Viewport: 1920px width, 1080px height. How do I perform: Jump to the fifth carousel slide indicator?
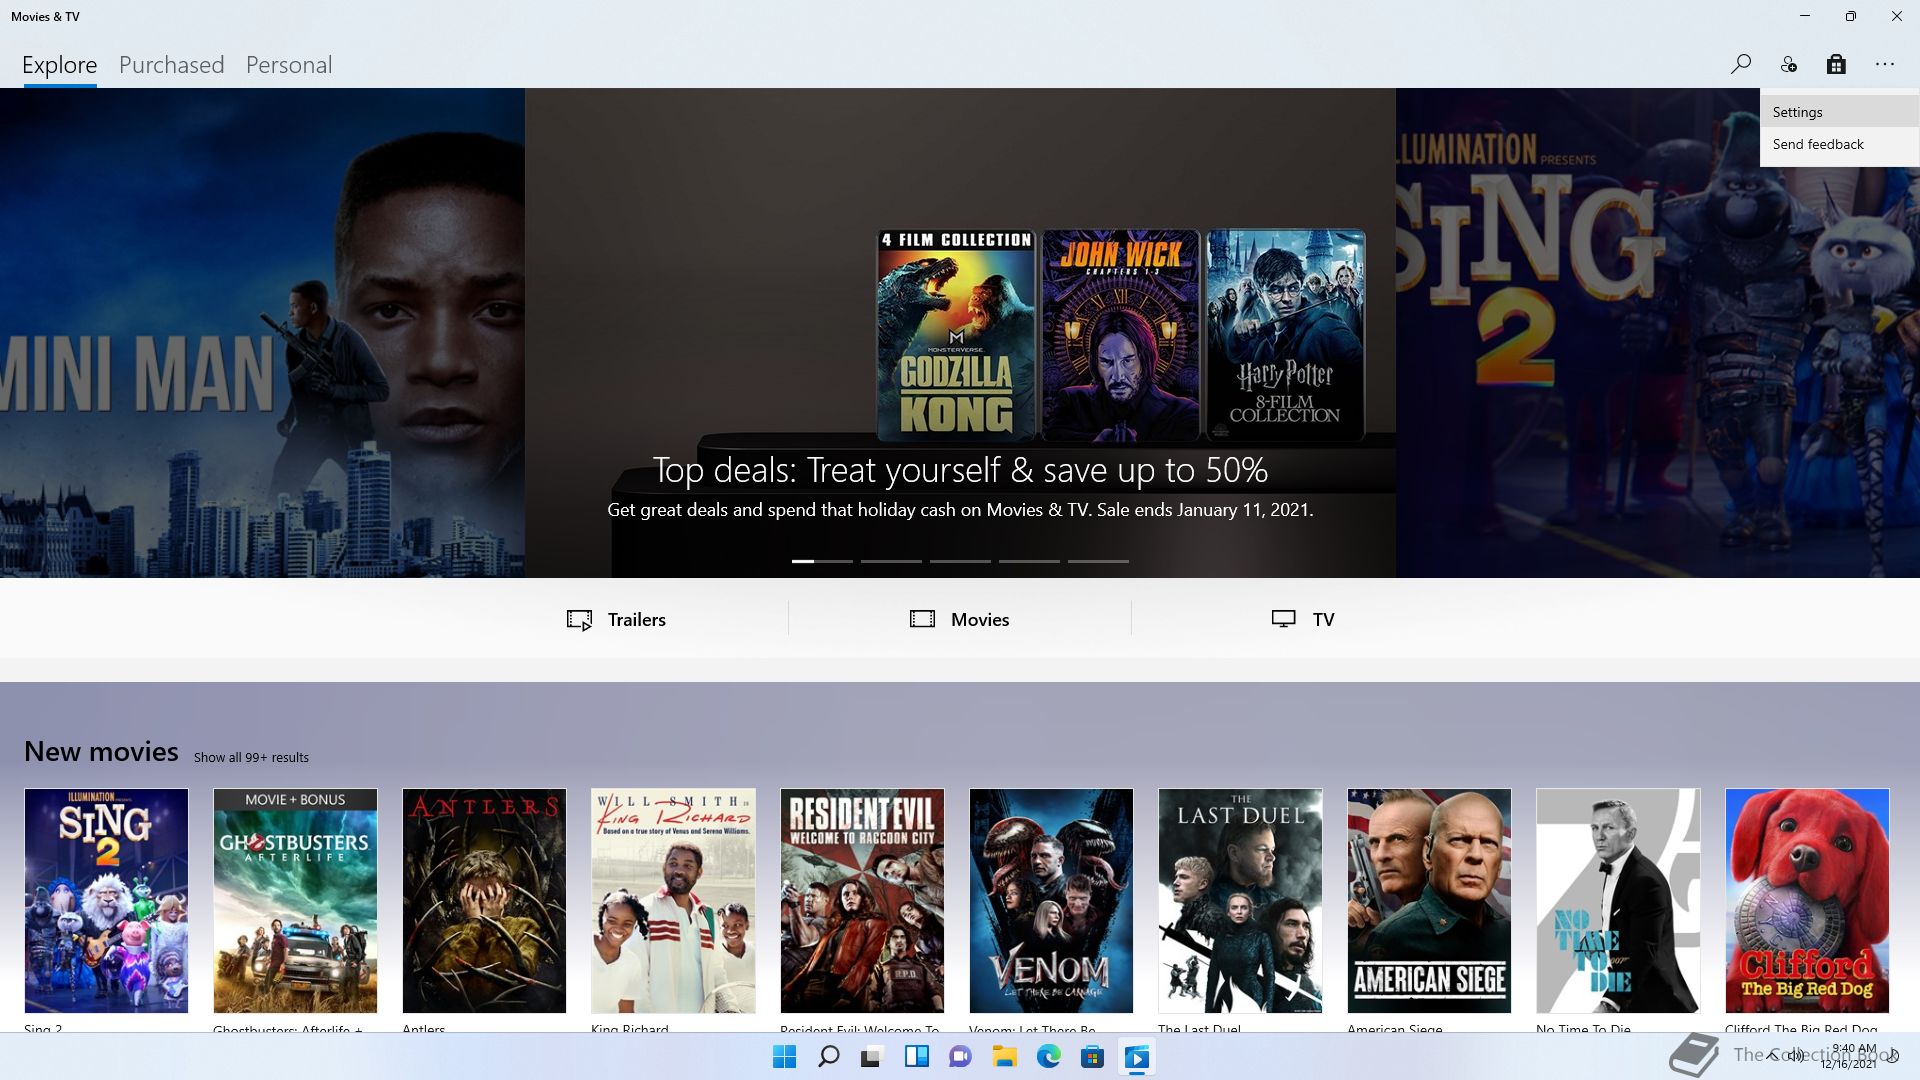(1098, 561)
